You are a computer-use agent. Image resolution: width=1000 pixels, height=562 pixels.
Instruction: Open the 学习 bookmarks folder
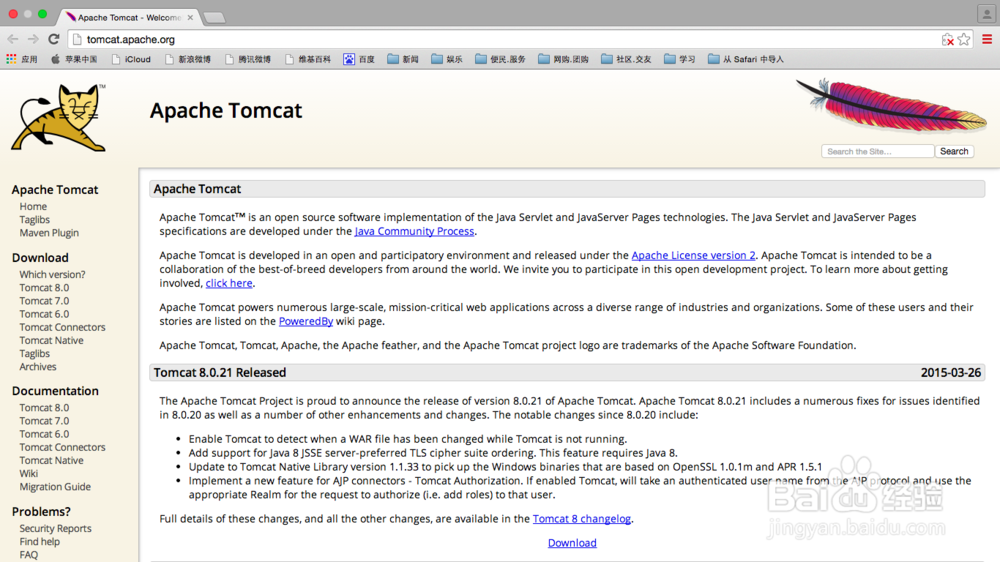[680, 59]
